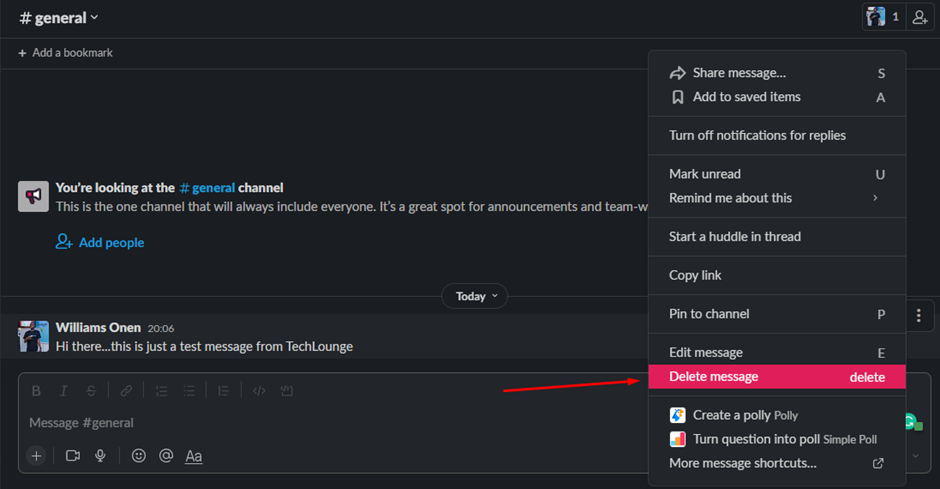The width and height of the screenshot is (940, 489).
Task: Toggle italic formatting button
Action: pyautogui.click(x=64, y=391)
